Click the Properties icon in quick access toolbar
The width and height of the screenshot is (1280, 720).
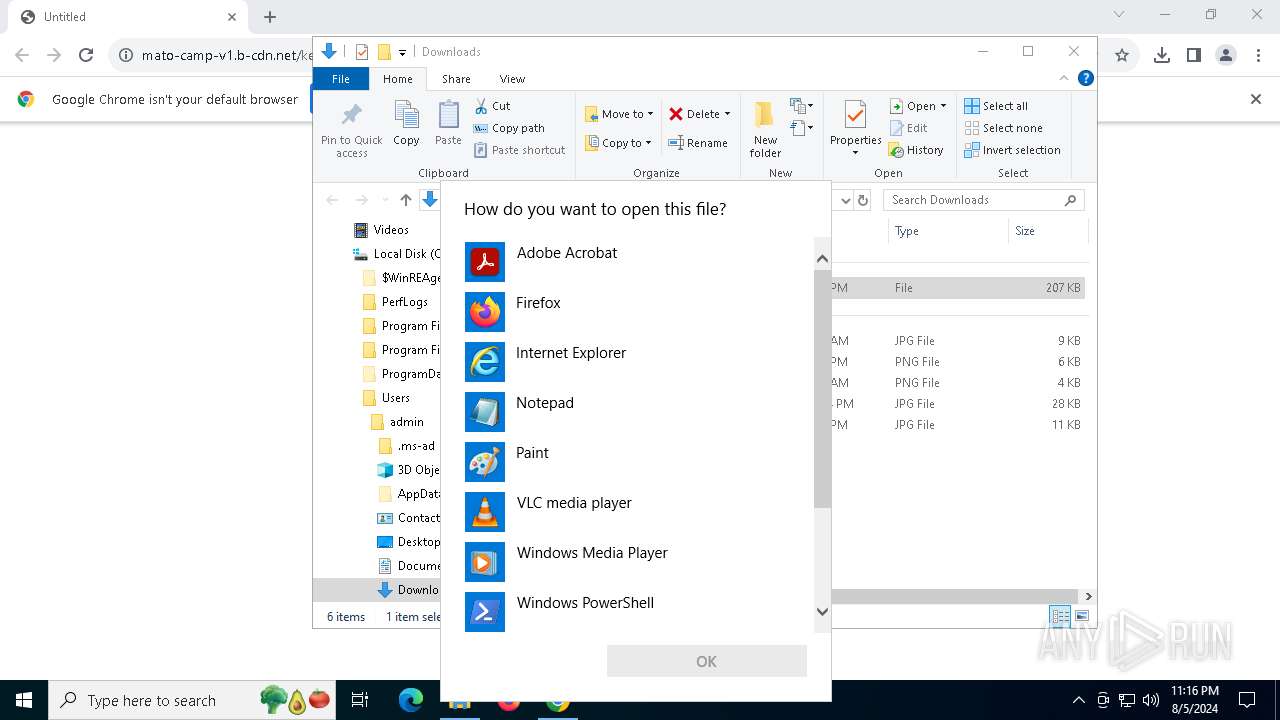362,52
